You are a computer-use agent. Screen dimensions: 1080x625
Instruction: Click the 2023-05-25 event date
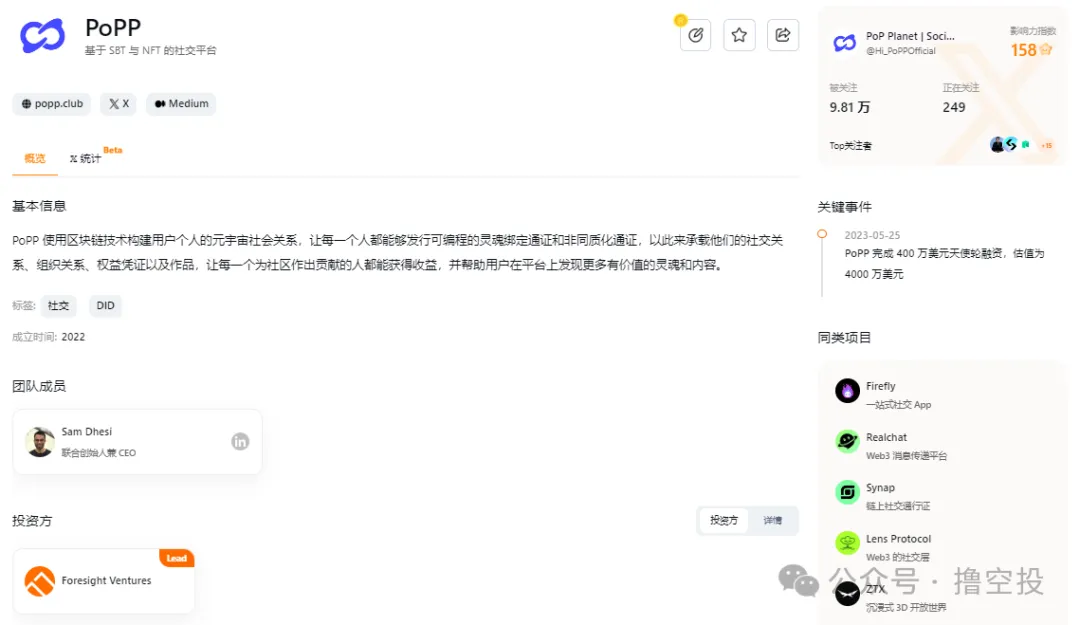point(872,236)
